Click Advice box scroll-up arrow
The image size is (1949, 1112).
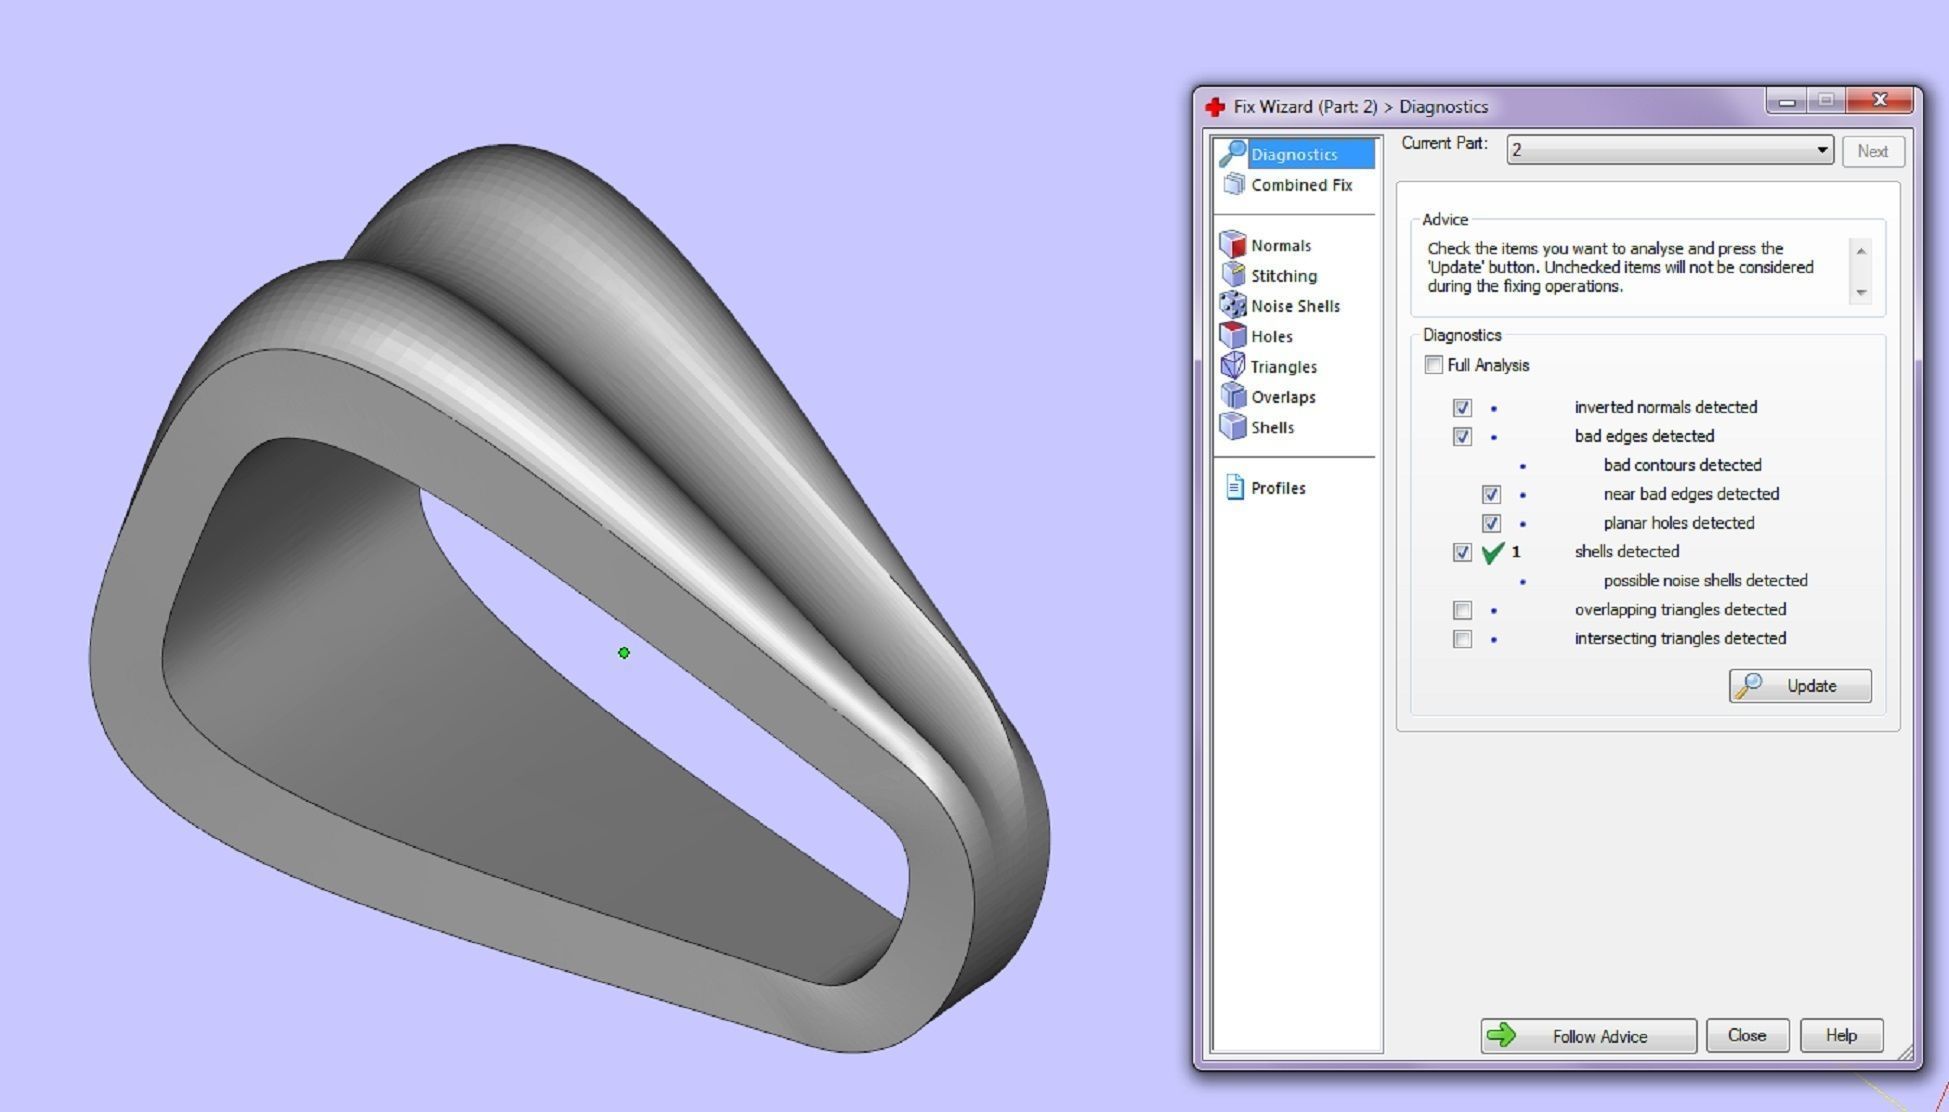point(1861,250)
